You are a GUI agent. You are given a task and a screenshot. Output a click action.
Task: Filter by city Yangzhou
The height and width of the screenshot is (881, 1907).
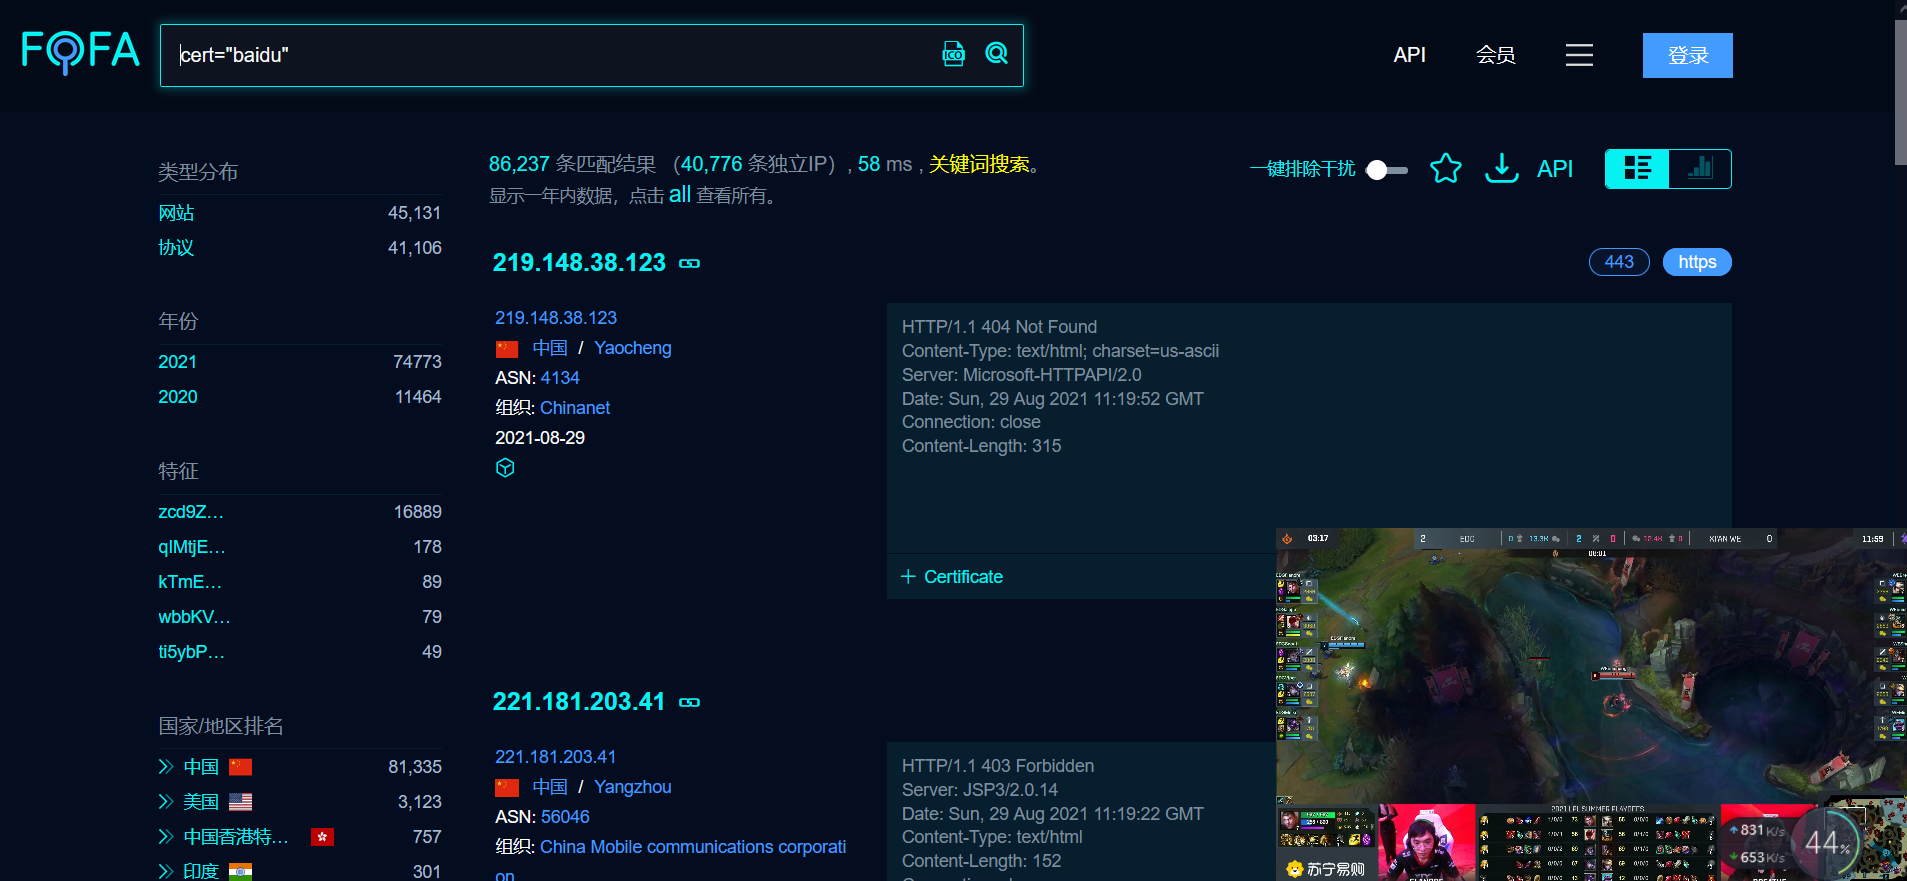tap(633, 787)
